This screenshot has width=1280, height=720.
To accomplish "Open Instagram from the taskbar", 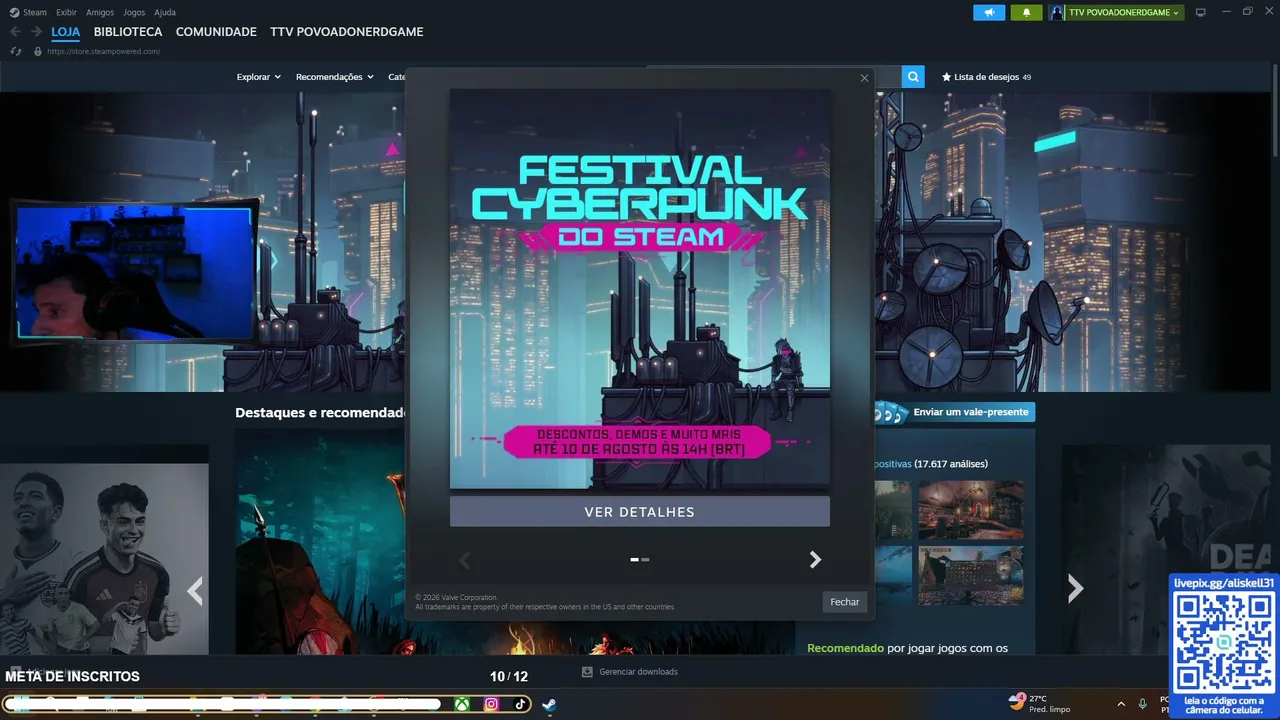I will (491, 704).
